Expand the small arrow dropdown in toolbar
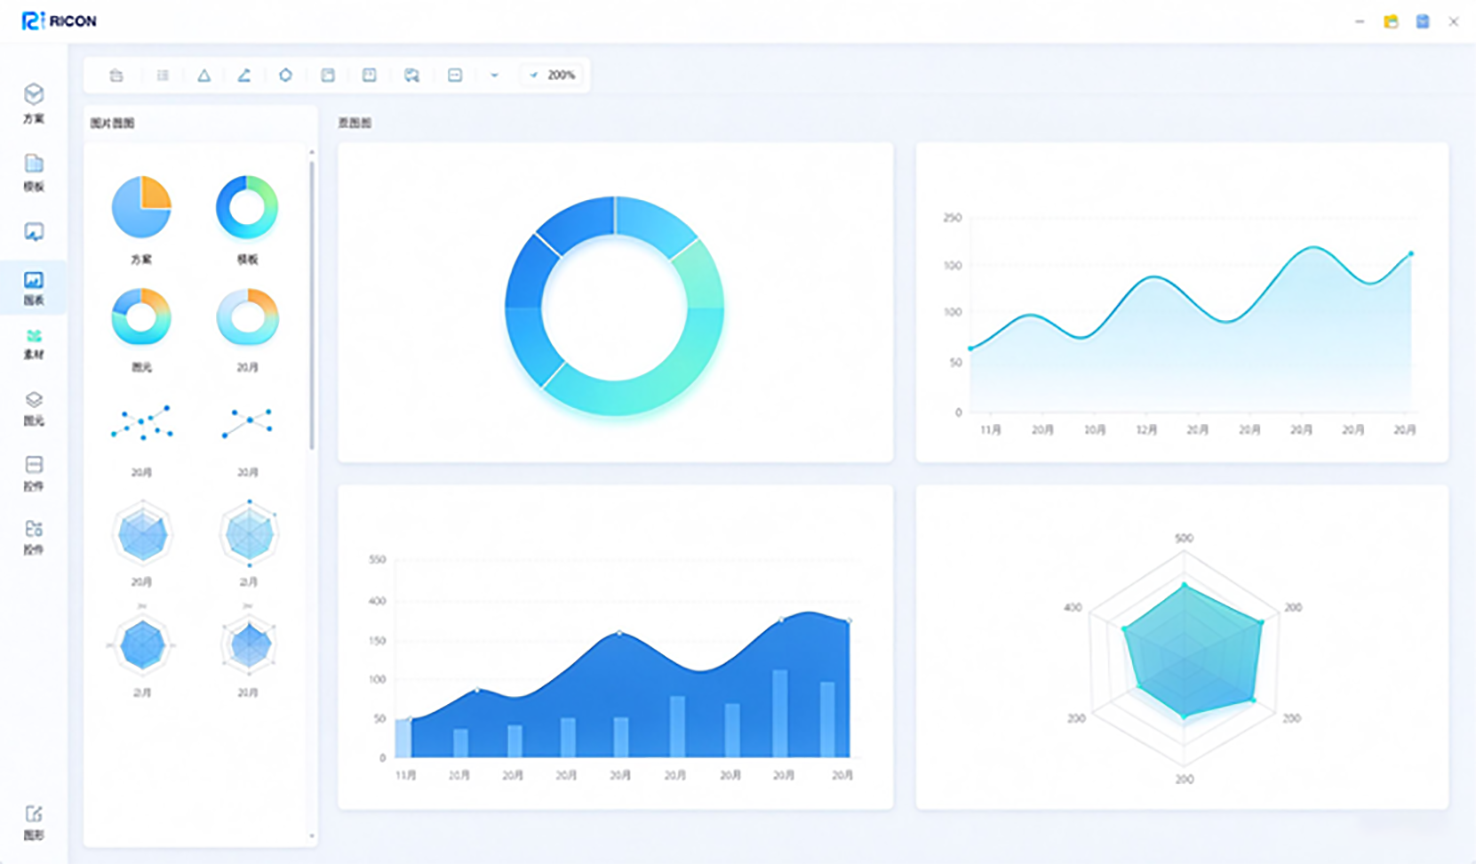The width and height of the screenshot is (1476, 864). point(494,75)
